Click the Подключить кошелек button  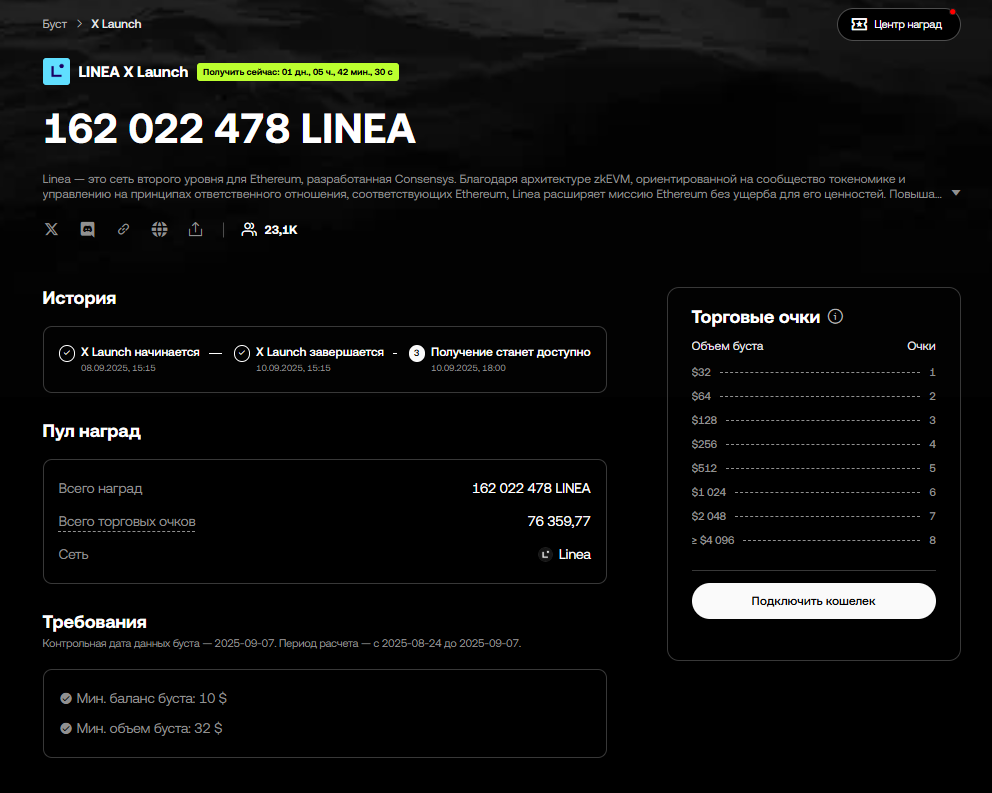[813, 601]
